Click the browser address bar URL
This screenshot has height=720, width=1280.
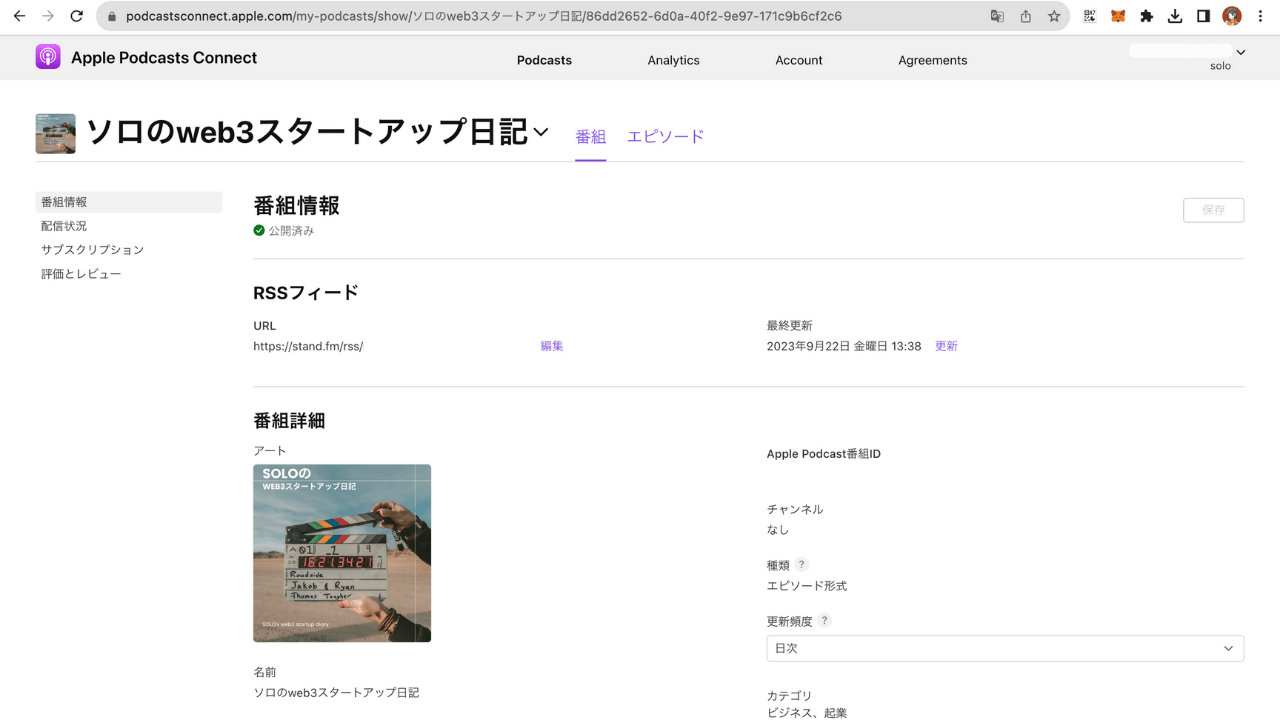484,17
